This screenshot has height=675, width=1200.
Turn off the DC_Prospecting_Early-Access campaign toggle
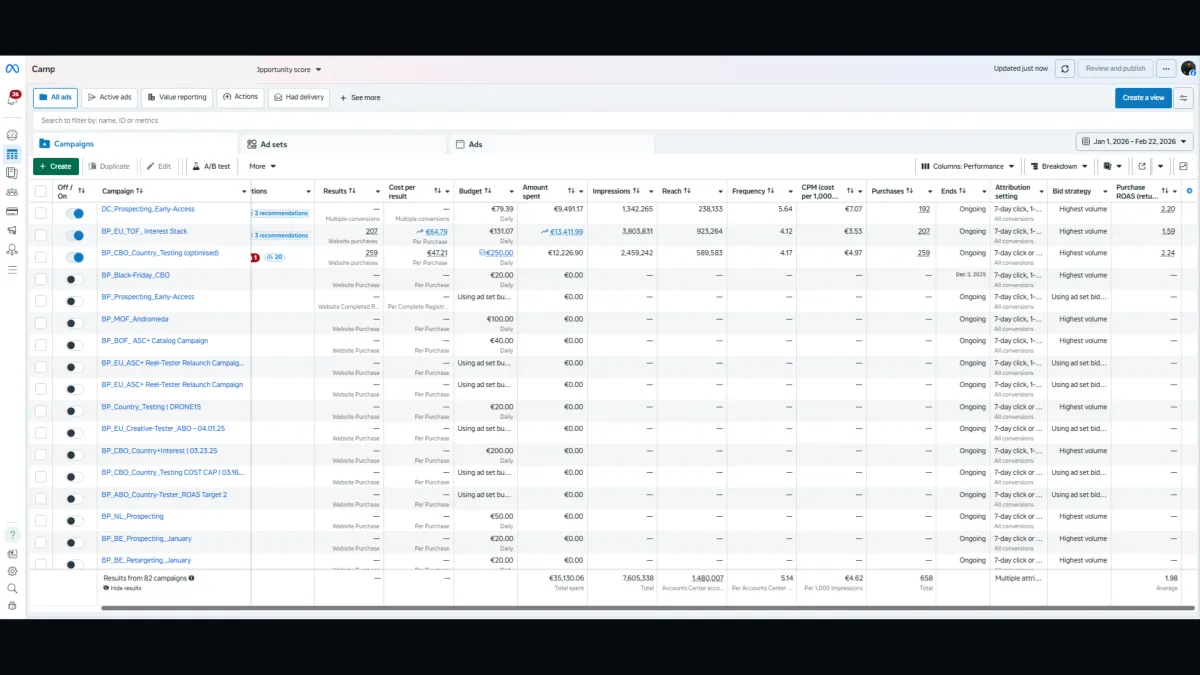click(75, 213)
